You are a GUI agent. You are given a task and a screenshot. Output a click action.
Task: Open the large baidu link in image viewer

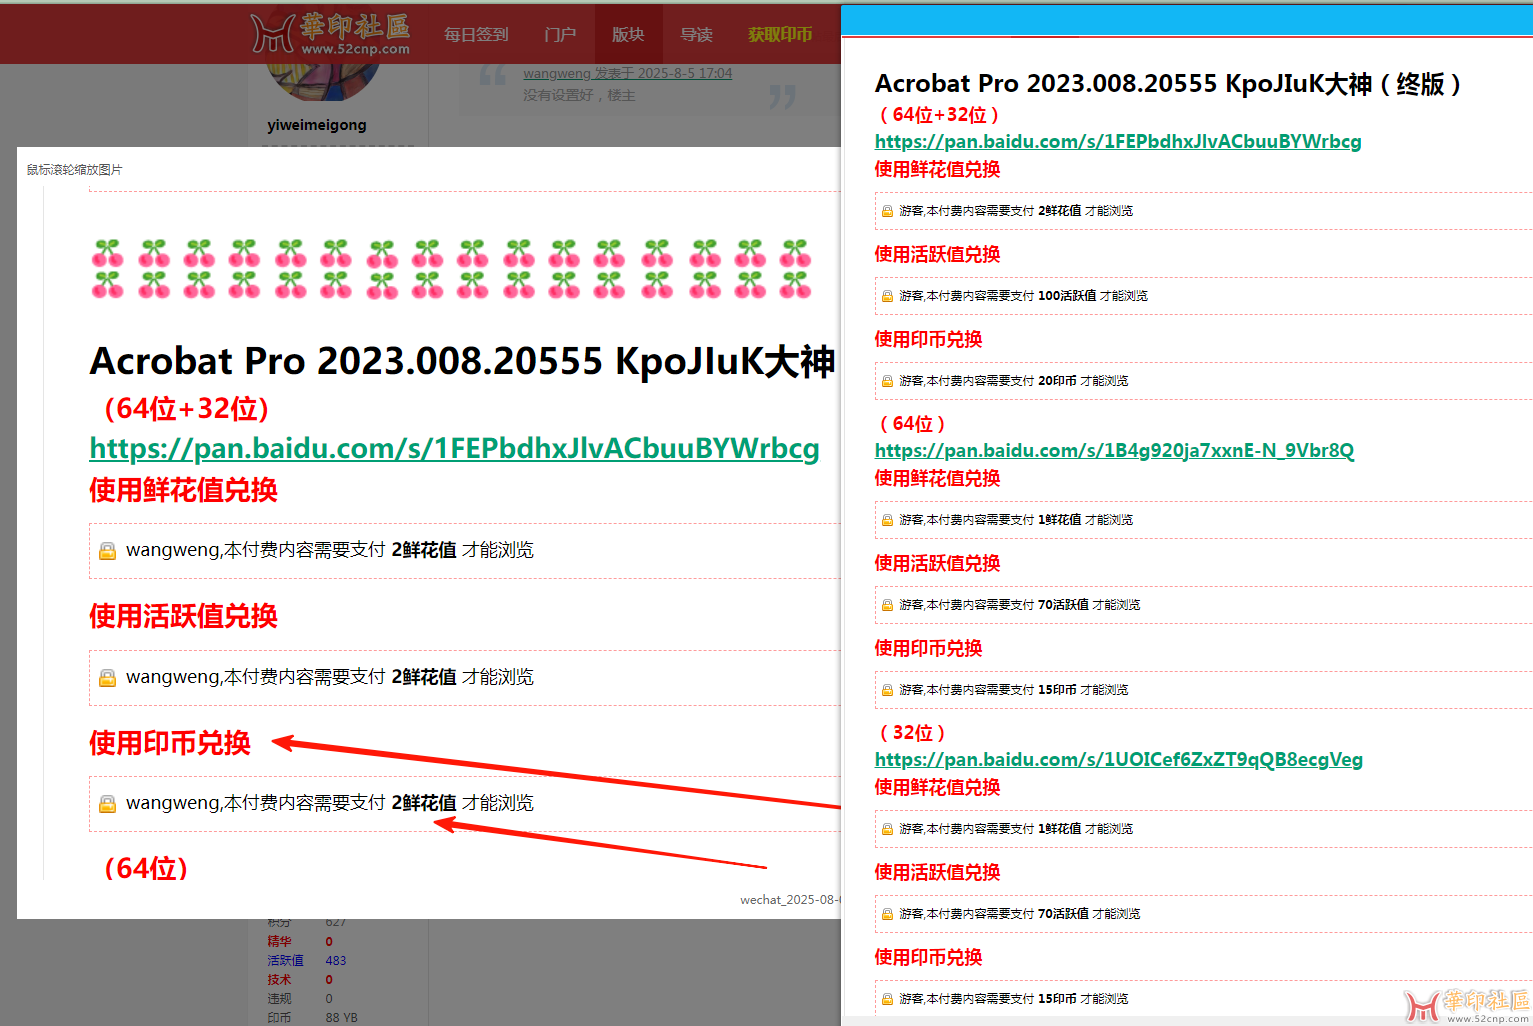tap(455, 448)
